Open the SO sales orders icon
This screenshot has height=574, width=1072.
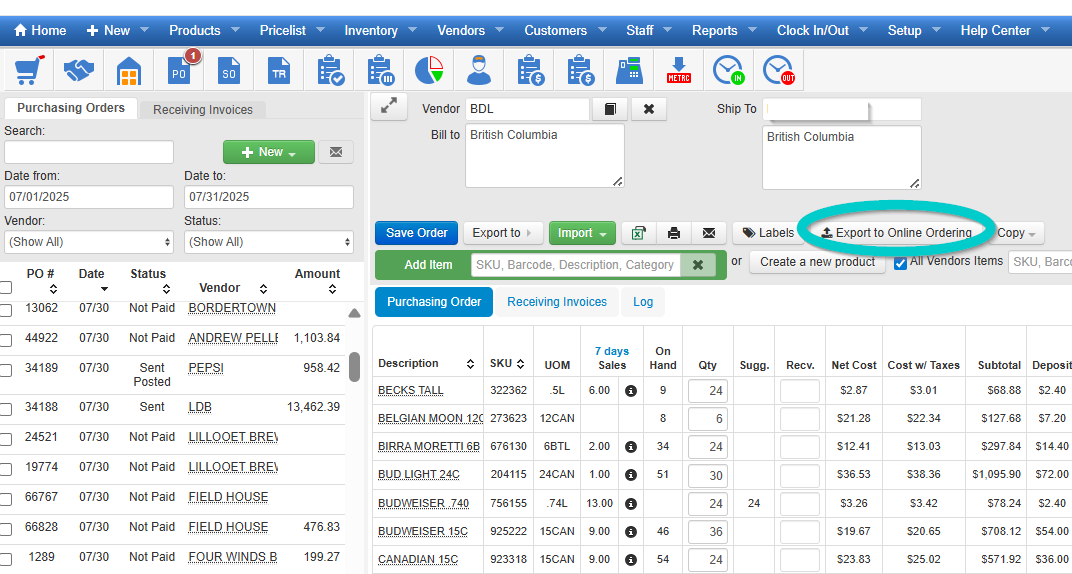pos(229,70)
